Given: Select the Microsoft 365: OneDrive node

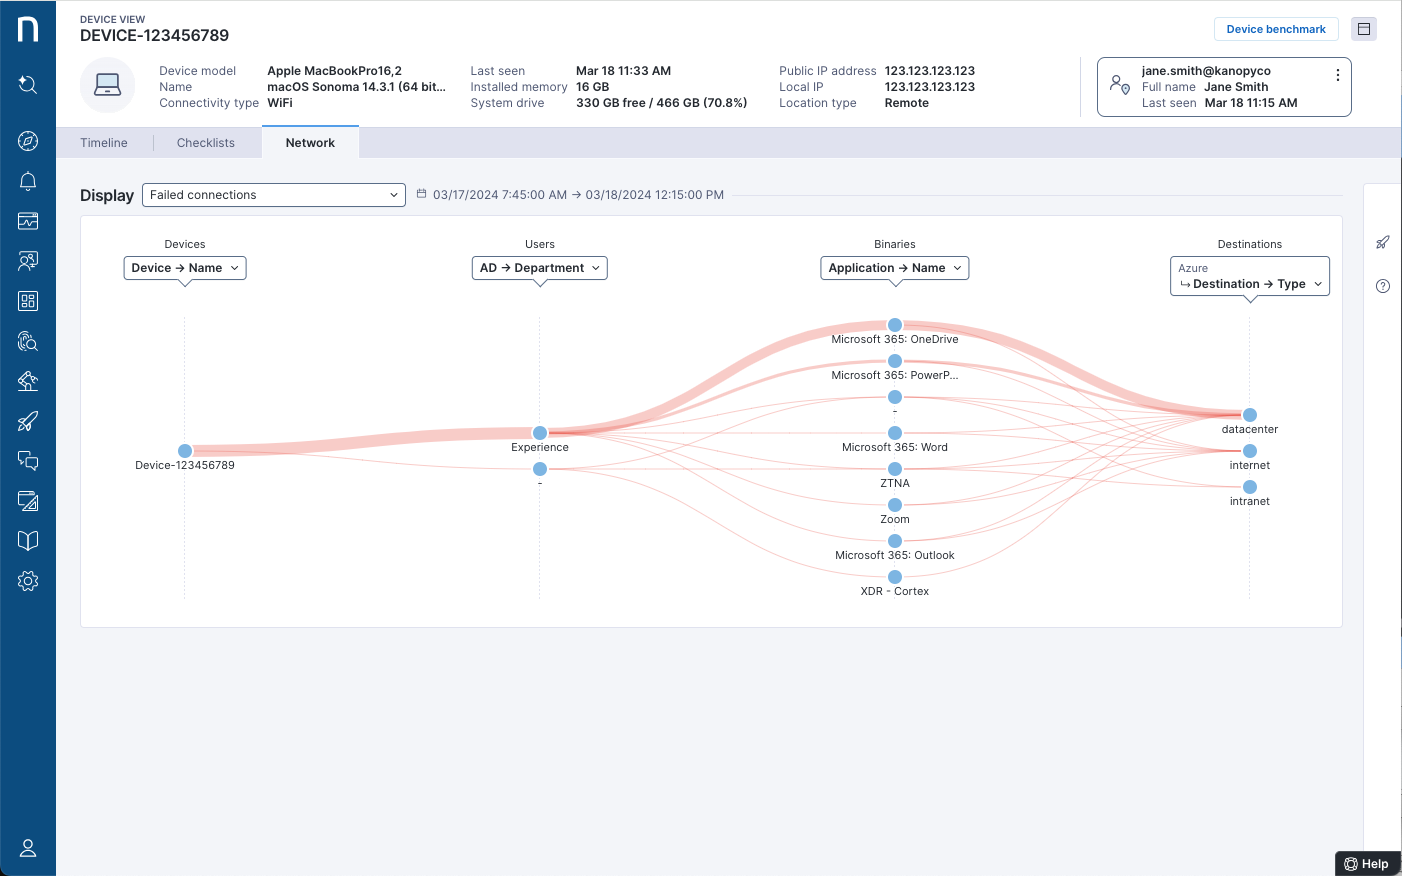Looking at the screenshot, I should coord(895,325).
